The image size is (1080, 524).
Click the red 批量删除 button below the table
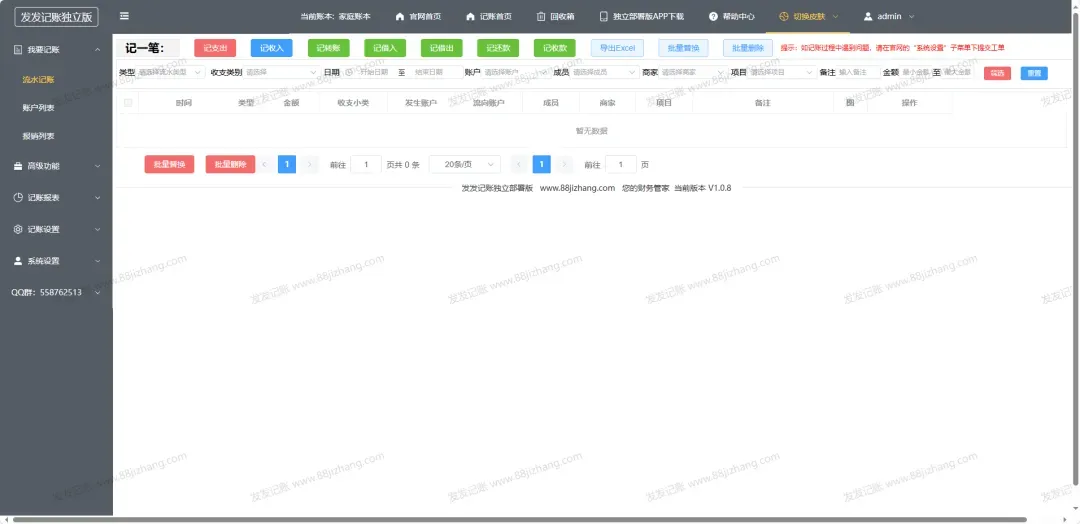(230, 165)
